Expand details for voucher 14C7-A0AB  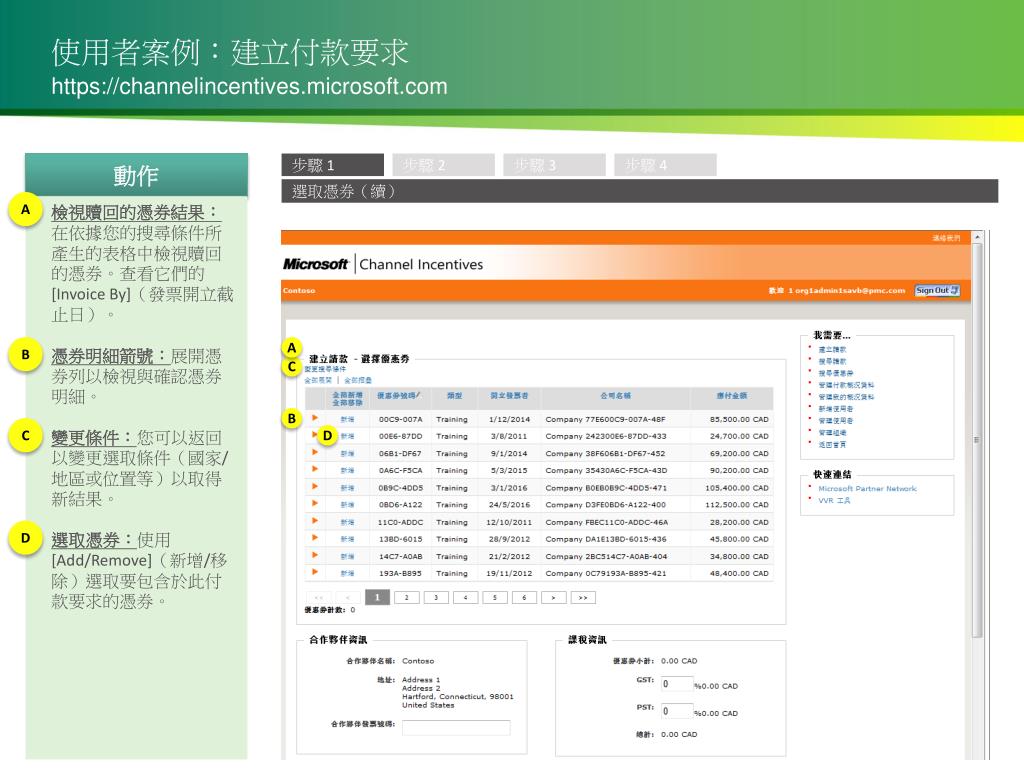315,555
